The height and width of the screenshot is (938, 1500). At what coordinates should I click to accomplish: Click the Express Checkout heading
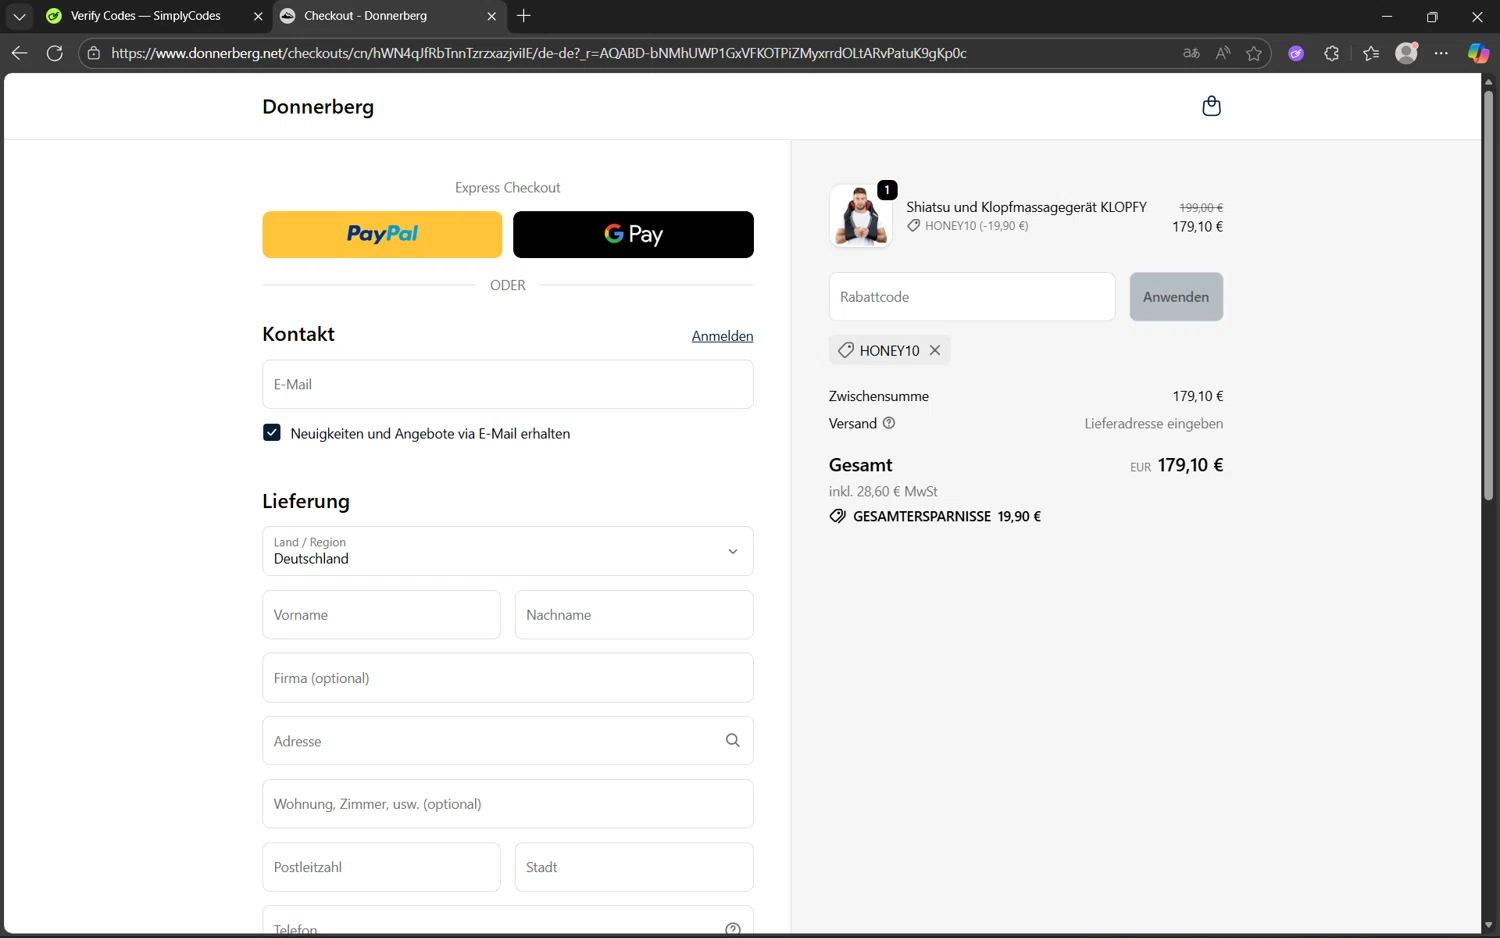pyautogui.click(x=508, y=187)
